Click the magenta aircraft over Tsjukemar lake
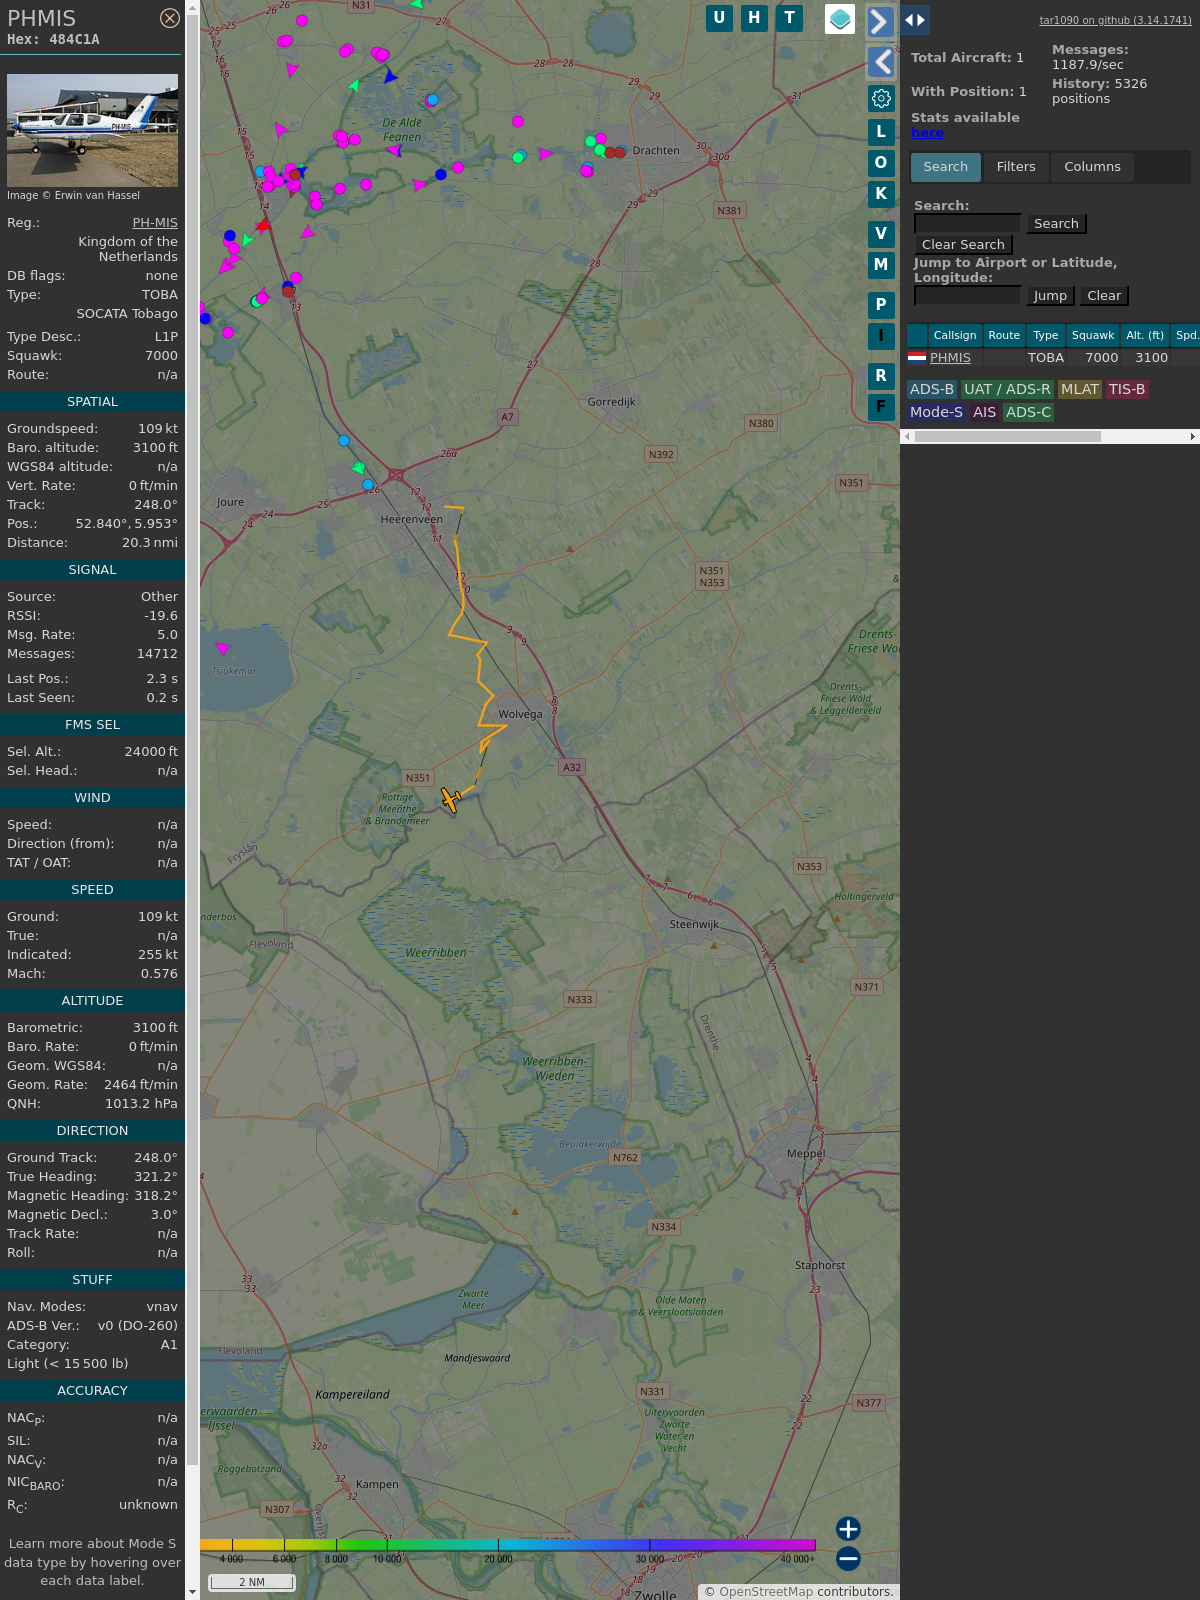Screen dimensions: 1200x1600 (223, 649)
